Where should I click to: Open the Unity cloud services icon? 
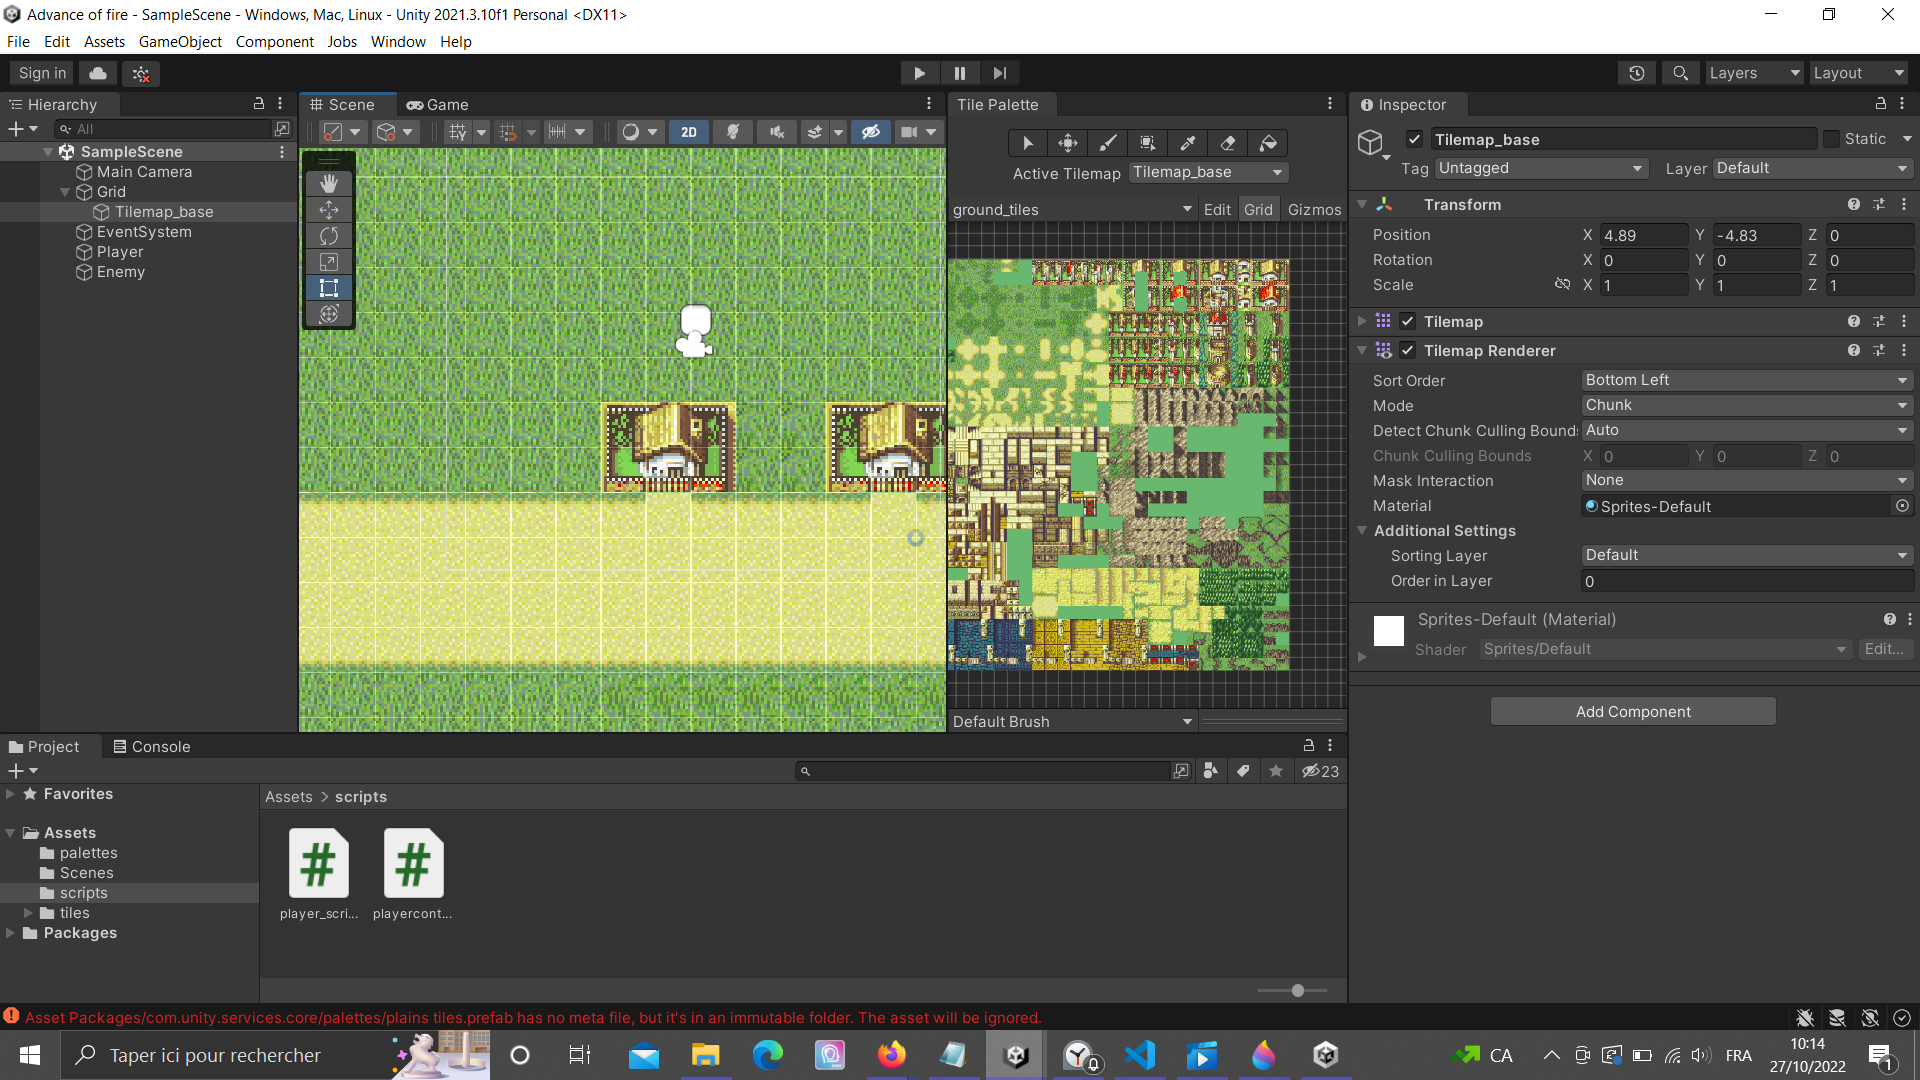[x=98, y=73]
